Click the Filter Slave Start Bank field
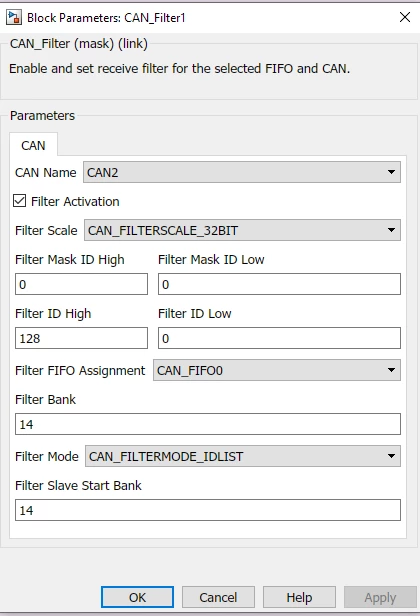The image size is (420, 616). click(208, 510)
